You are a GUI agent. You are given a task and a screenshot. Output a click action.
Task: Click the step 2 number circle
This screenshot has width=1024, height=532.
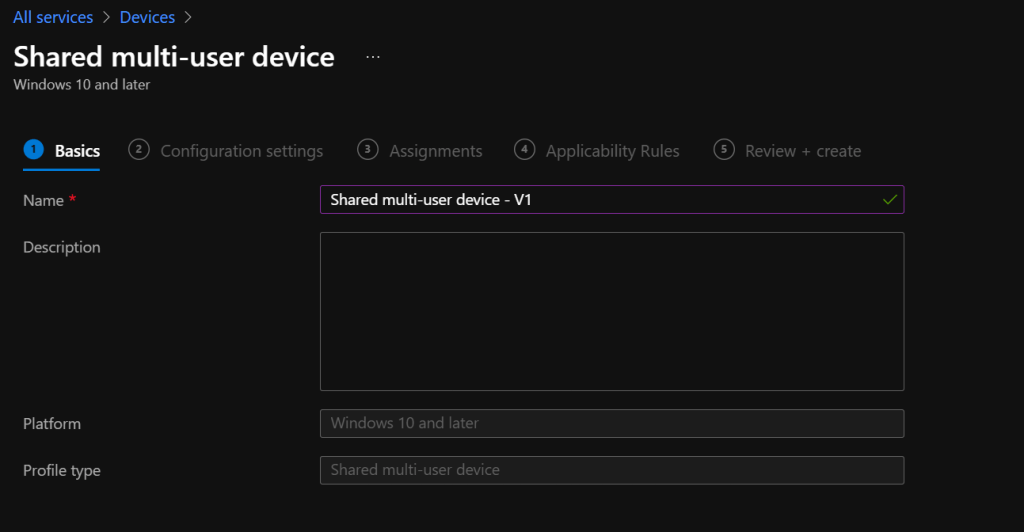(139, 150)
